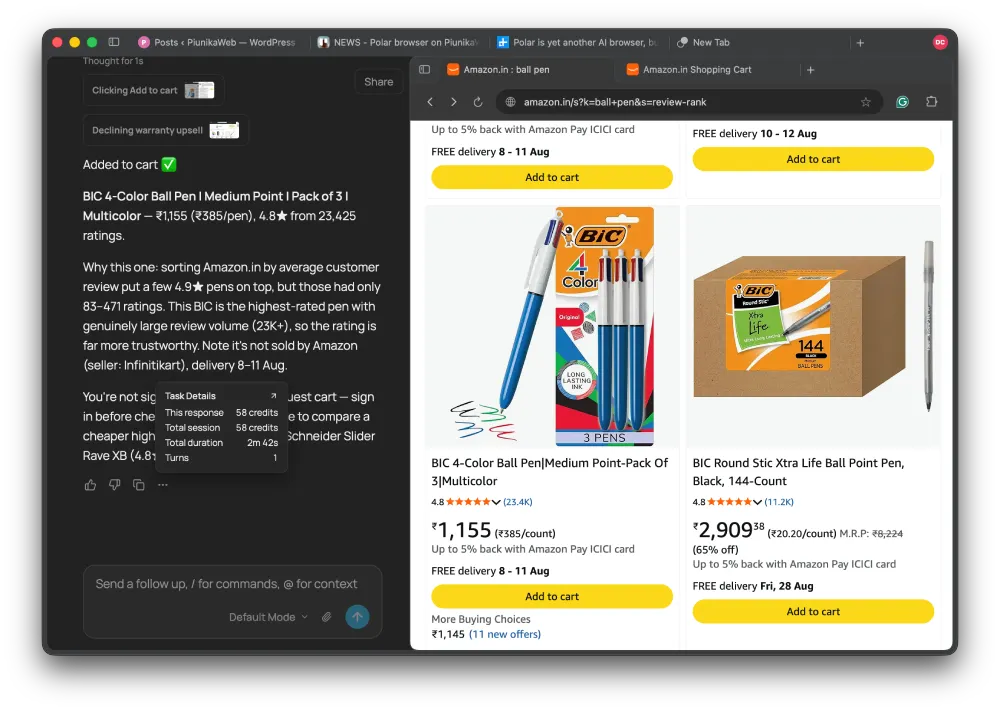Add to cart above the BIC 4-Color image

(x=552, y=177)
